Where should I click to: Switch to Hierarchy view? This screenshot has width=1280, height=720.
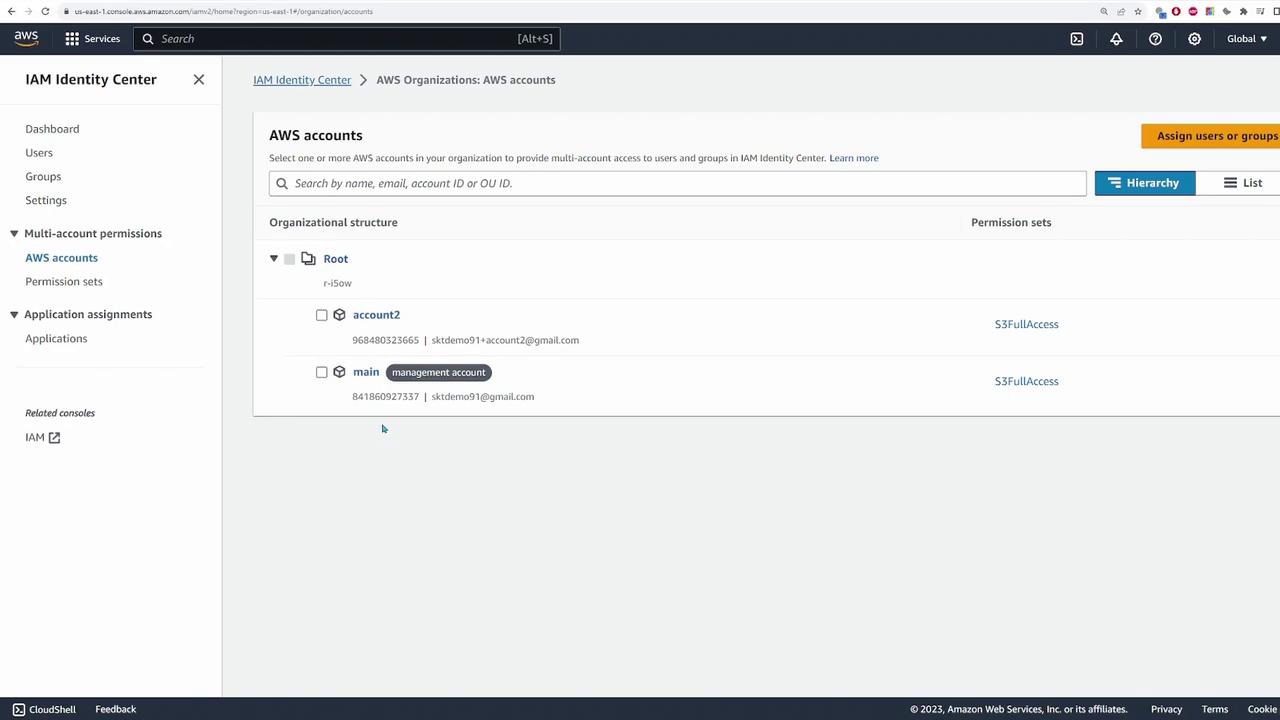coord(1145,183)
